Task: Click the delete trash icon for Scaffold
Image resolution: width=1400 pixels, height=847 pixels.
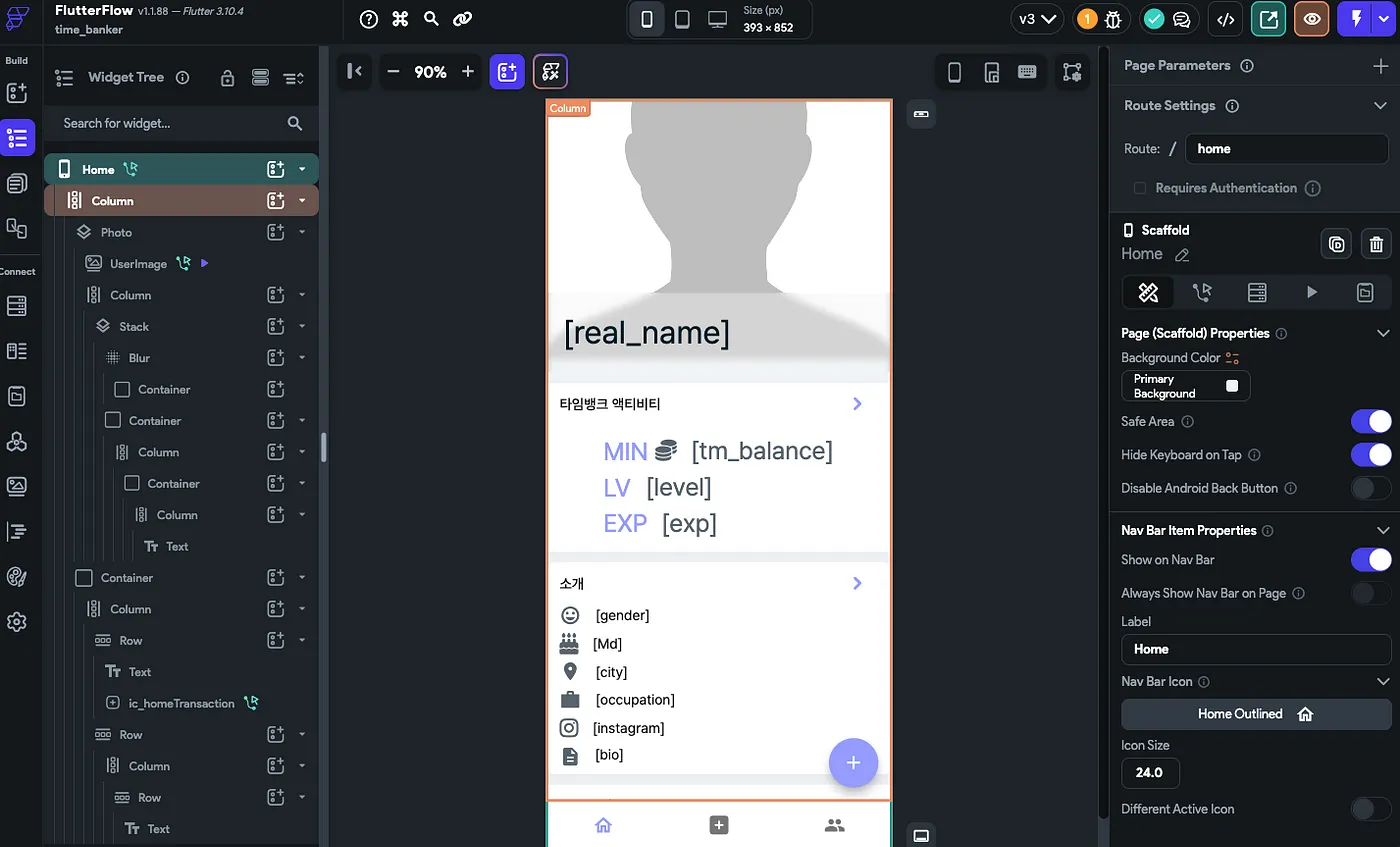Action: [x=1376, y=244]
